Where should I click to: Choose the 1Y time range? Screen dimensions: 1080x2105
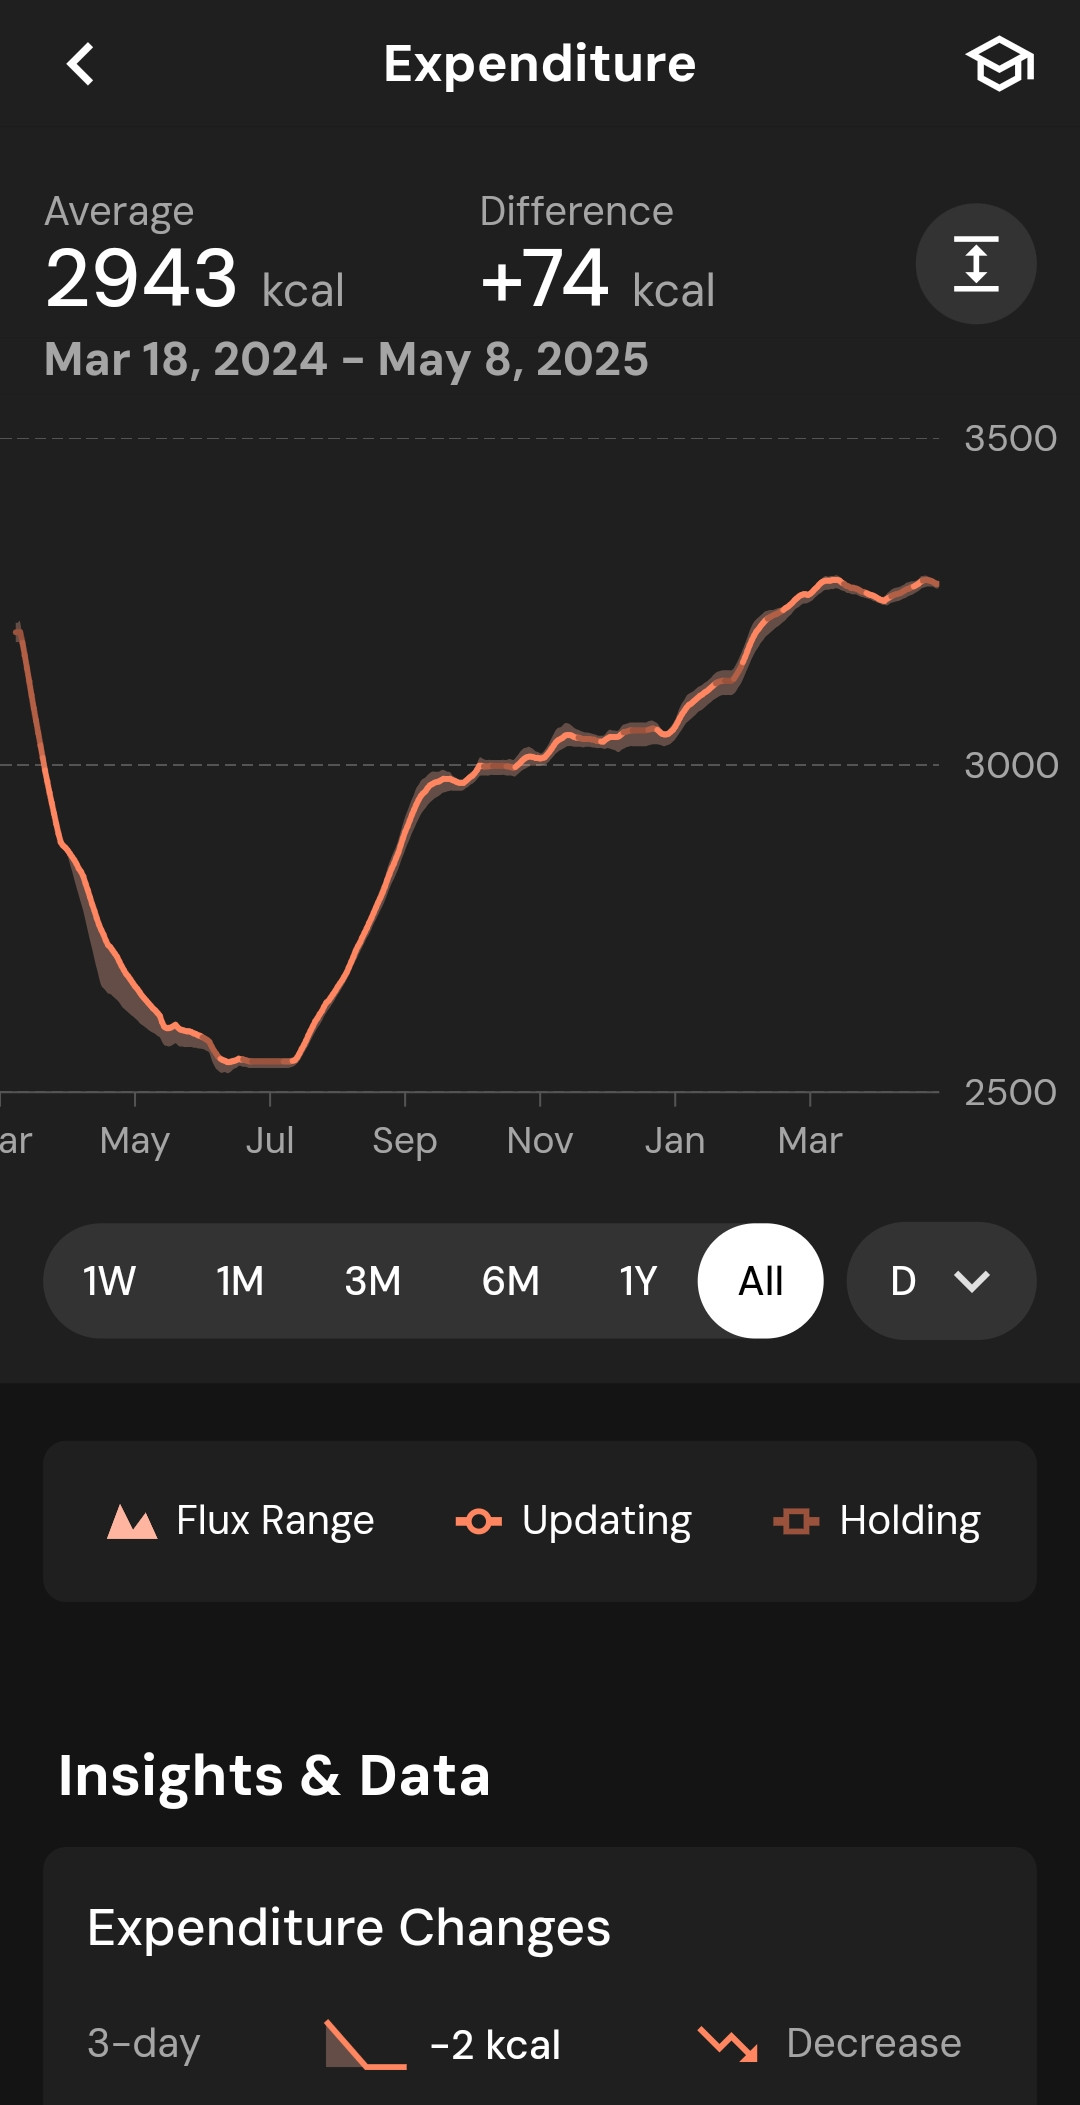pos(638,1281)
